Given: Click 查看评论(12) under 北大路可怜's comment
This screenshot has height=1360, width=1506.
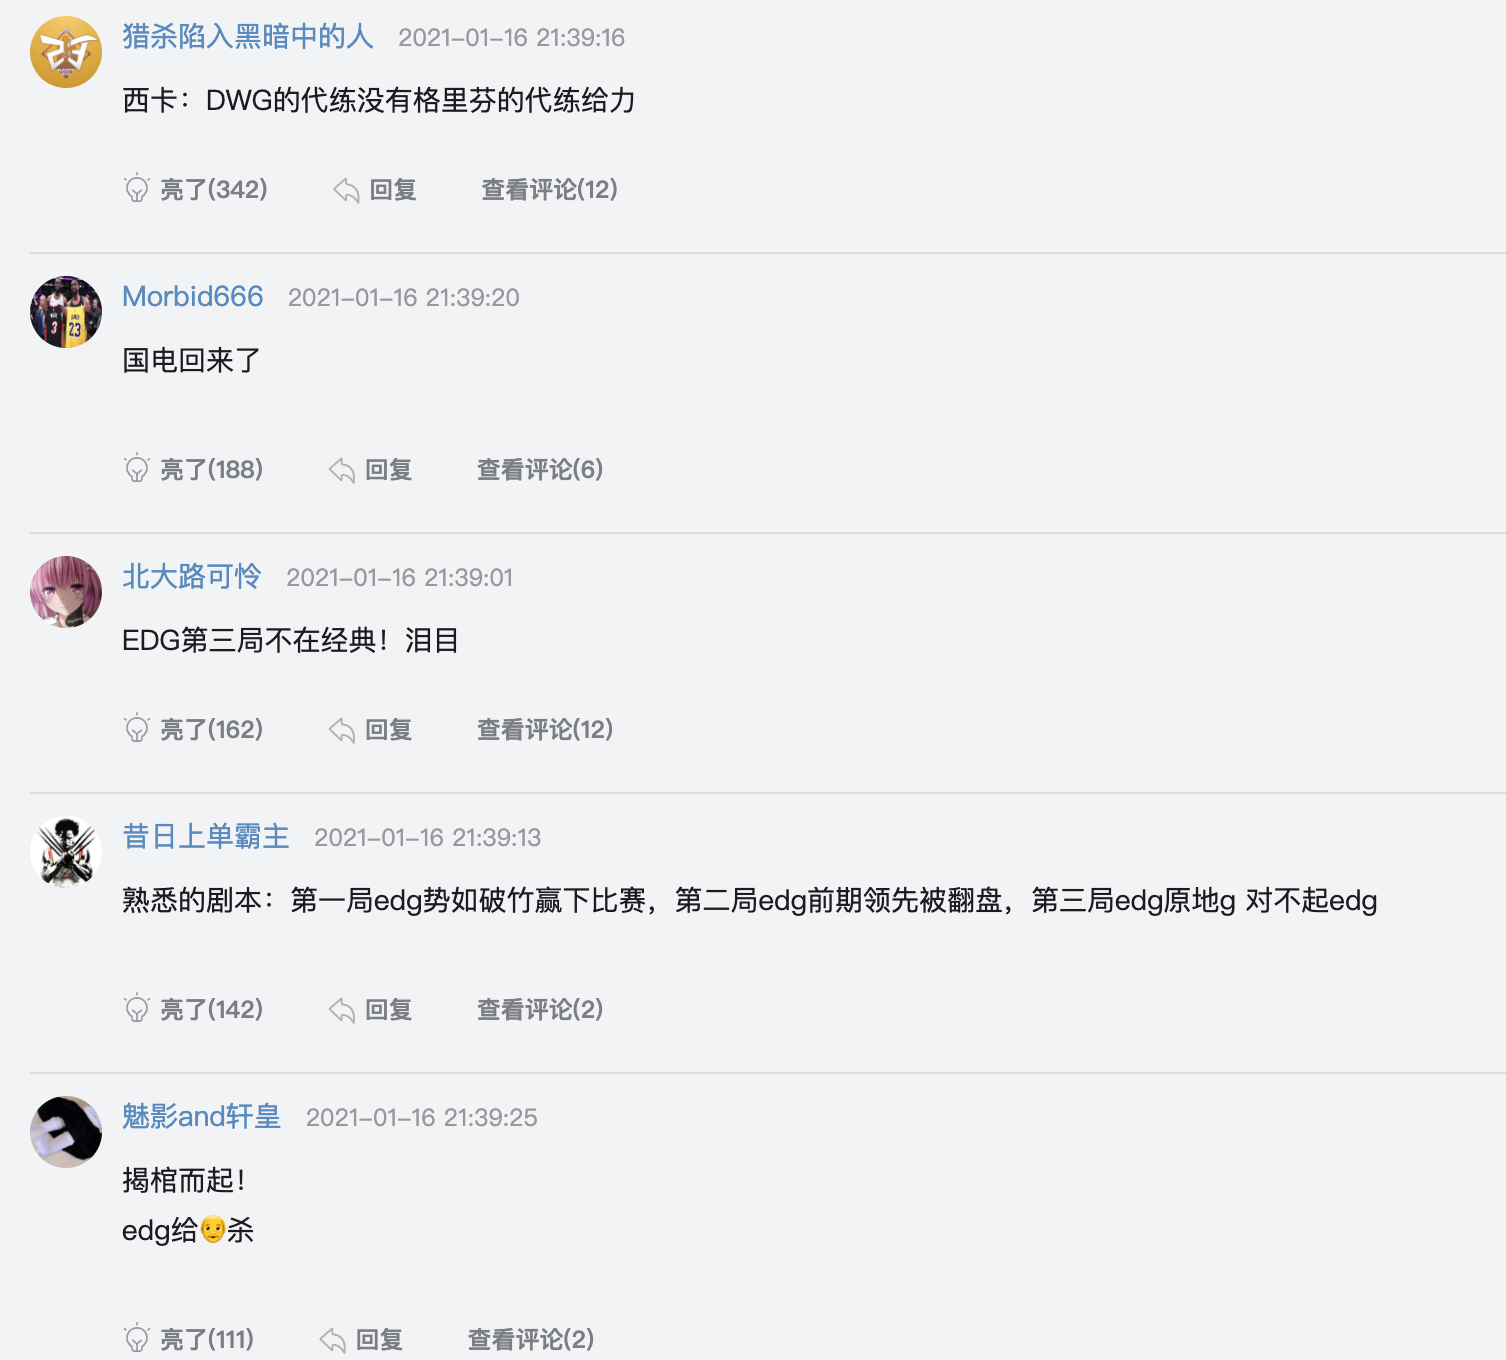Looking at the screenshot, I should pos(545,729).
